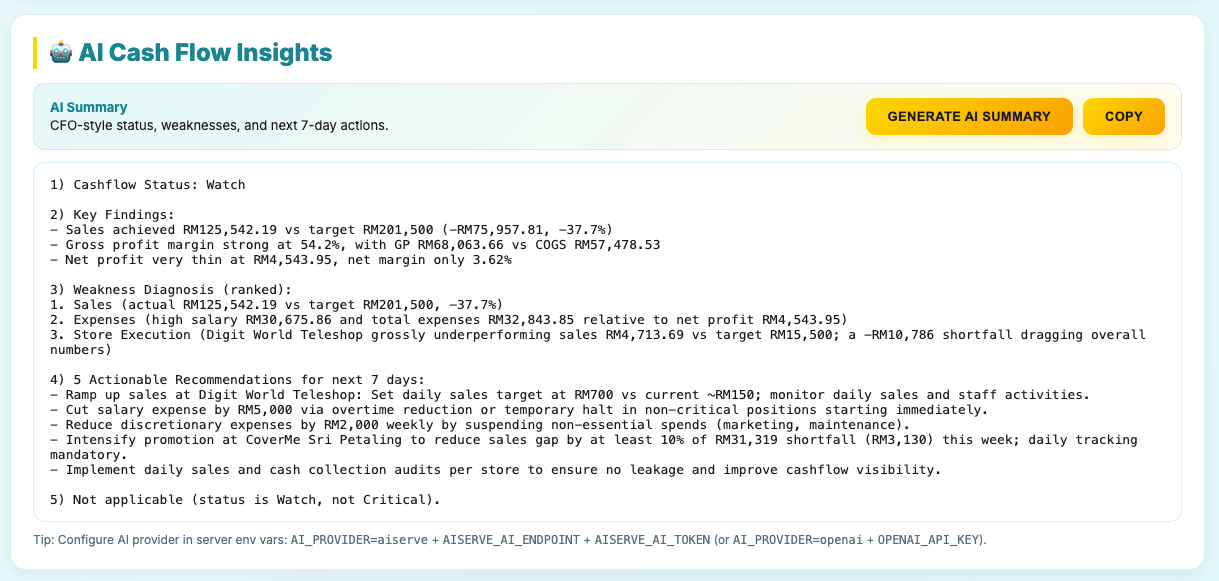Select the AI Summary section label

point(89,107)
